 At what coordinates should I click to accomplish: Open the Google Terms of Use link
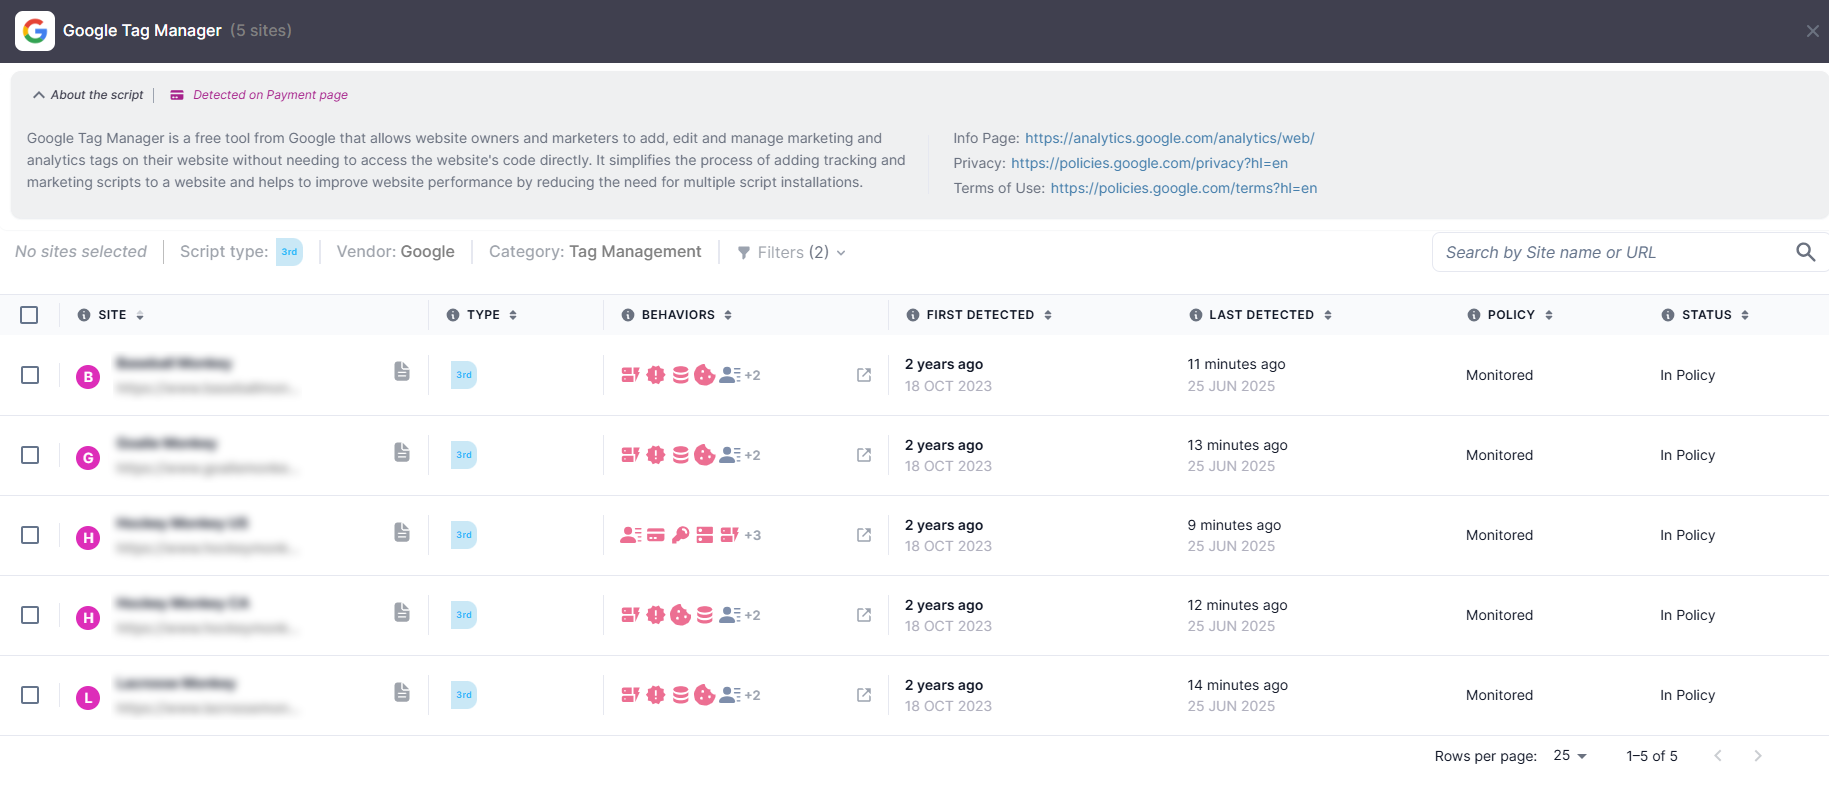[1183, 188]
